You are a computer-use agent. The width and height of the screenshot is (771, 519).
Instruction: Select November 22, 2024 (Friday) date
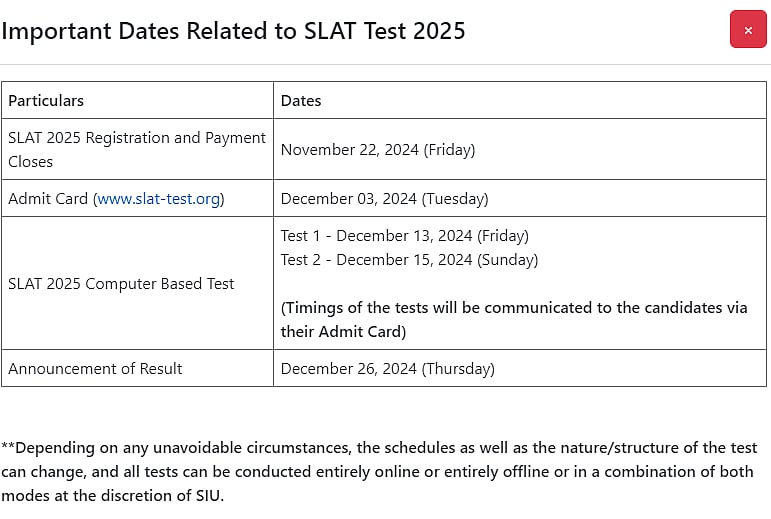pyautogui.click(x=378, y=149)
